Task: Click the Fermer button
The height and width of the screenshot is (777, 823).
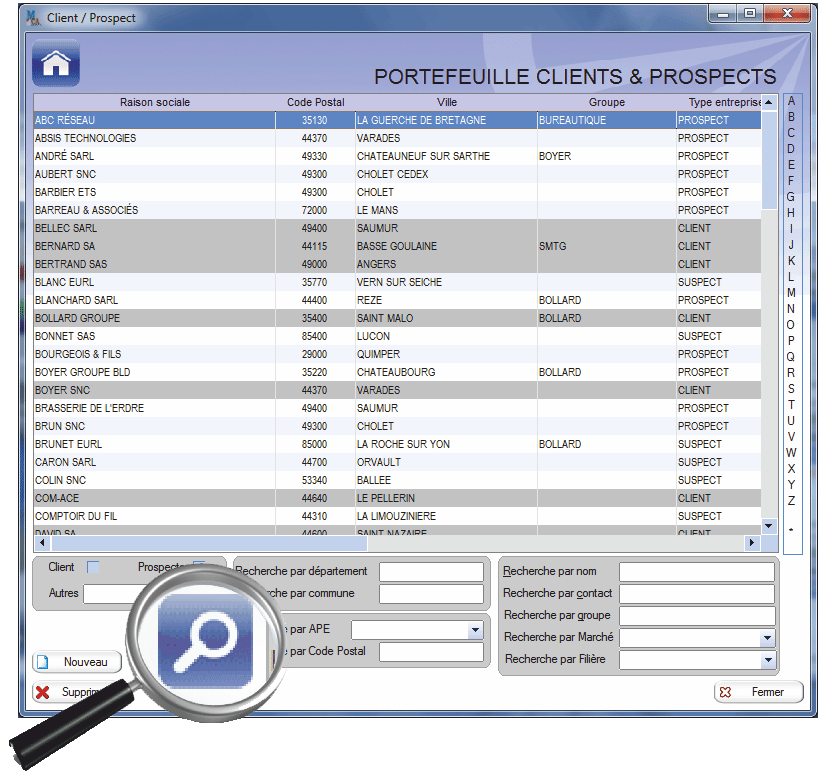Action: click(758, 692)
